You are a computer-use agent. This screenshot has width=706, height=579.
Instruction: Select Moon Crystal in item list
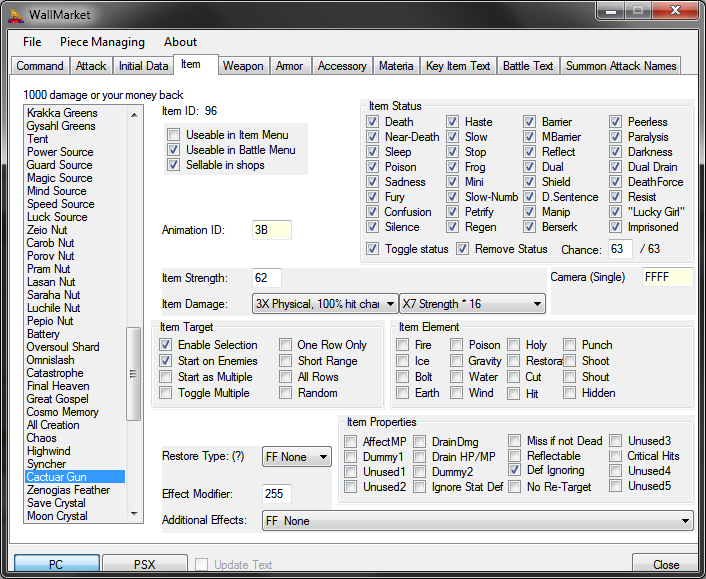[75, 516]
